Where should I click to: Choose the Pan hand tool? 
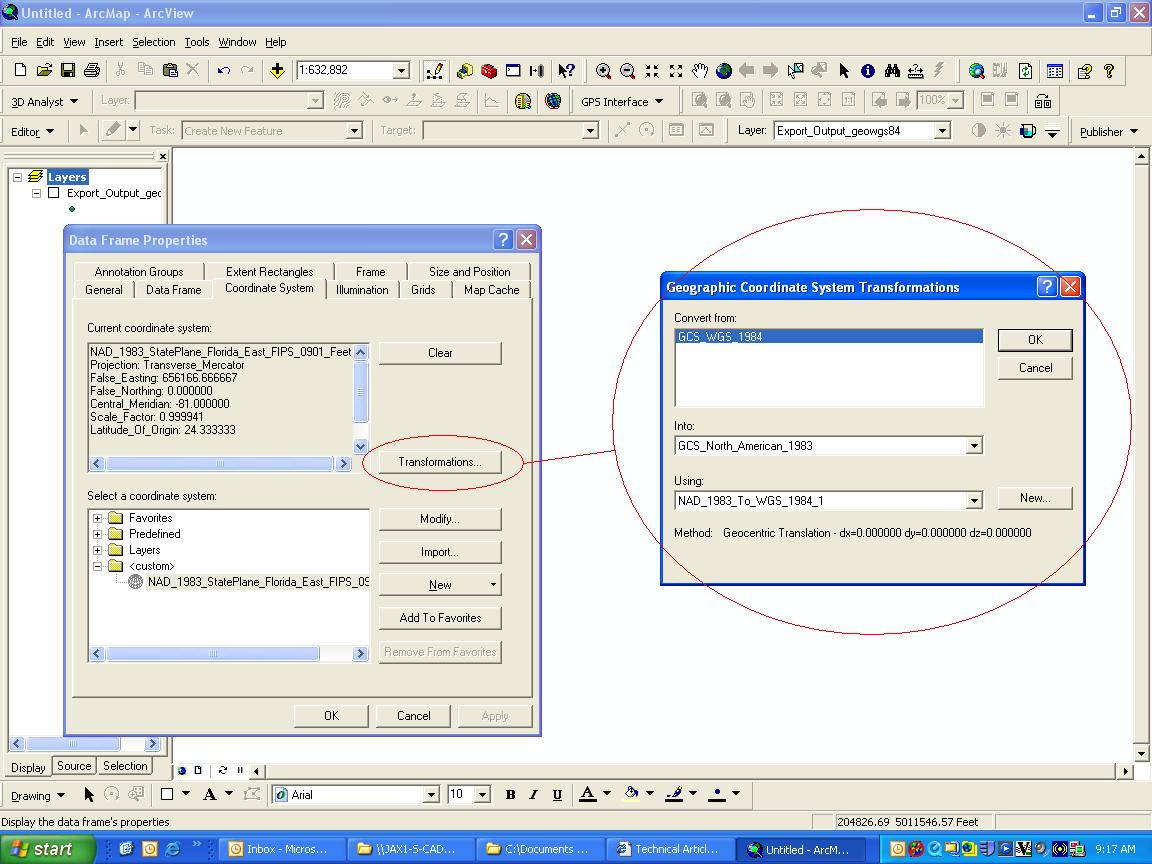click(x=700, y=71)
